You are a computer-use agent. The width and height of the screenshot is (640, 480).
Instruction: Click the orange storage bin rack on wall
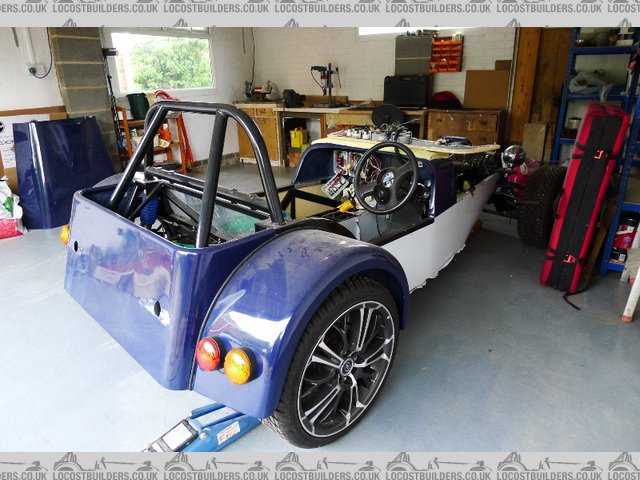[x=446, y=54]
